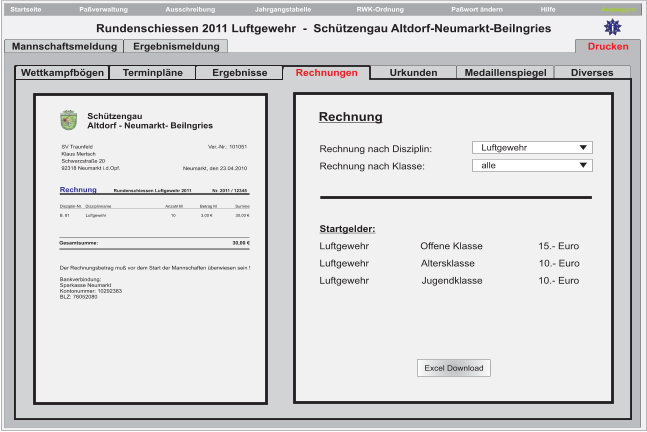Select Paßwort ändern in top menu
The width and height of the screenshot is (647, 432).
(x=477, y=9)
